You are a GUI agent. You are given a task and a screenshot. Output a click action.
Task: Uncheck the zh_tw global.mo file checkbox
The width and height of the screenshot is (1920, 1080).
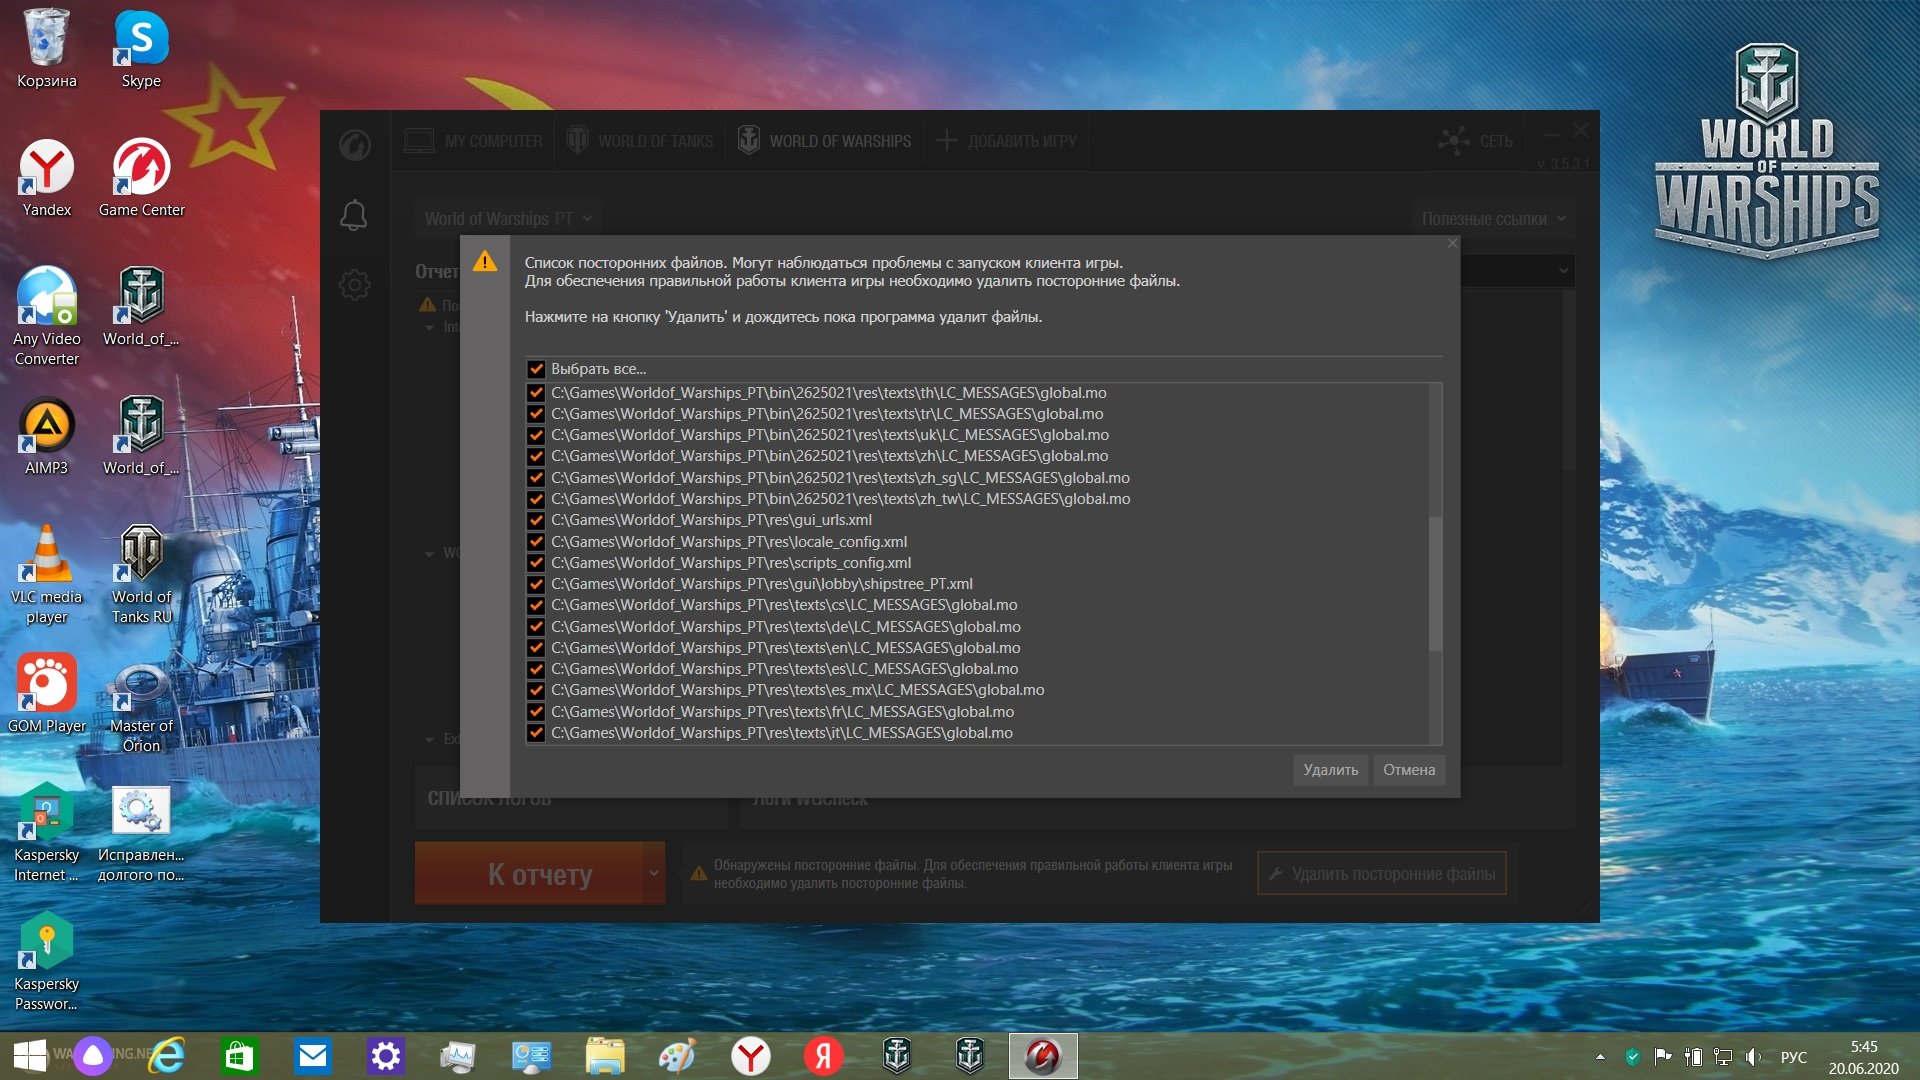click(536, 499)
